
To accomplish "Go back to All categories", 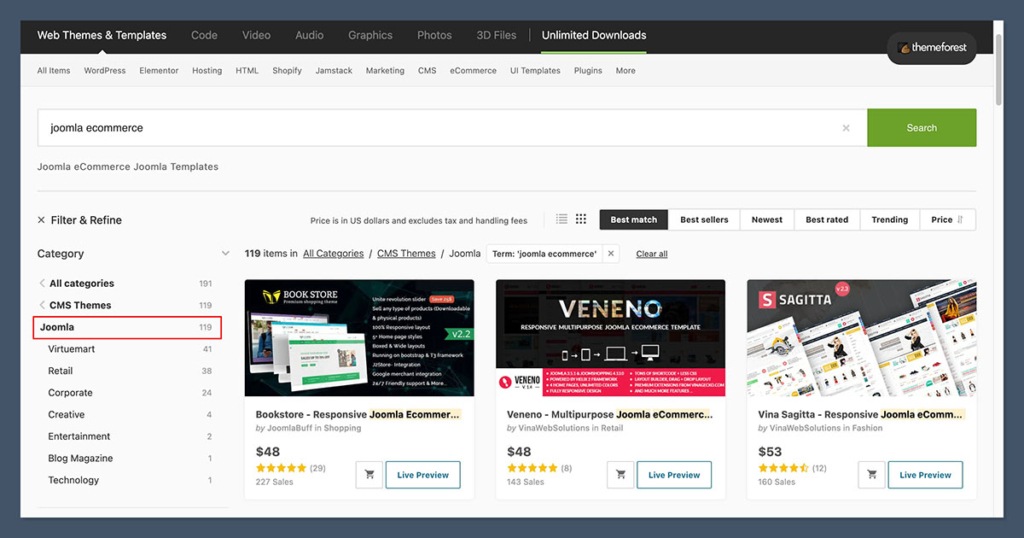I will [81, 284].
